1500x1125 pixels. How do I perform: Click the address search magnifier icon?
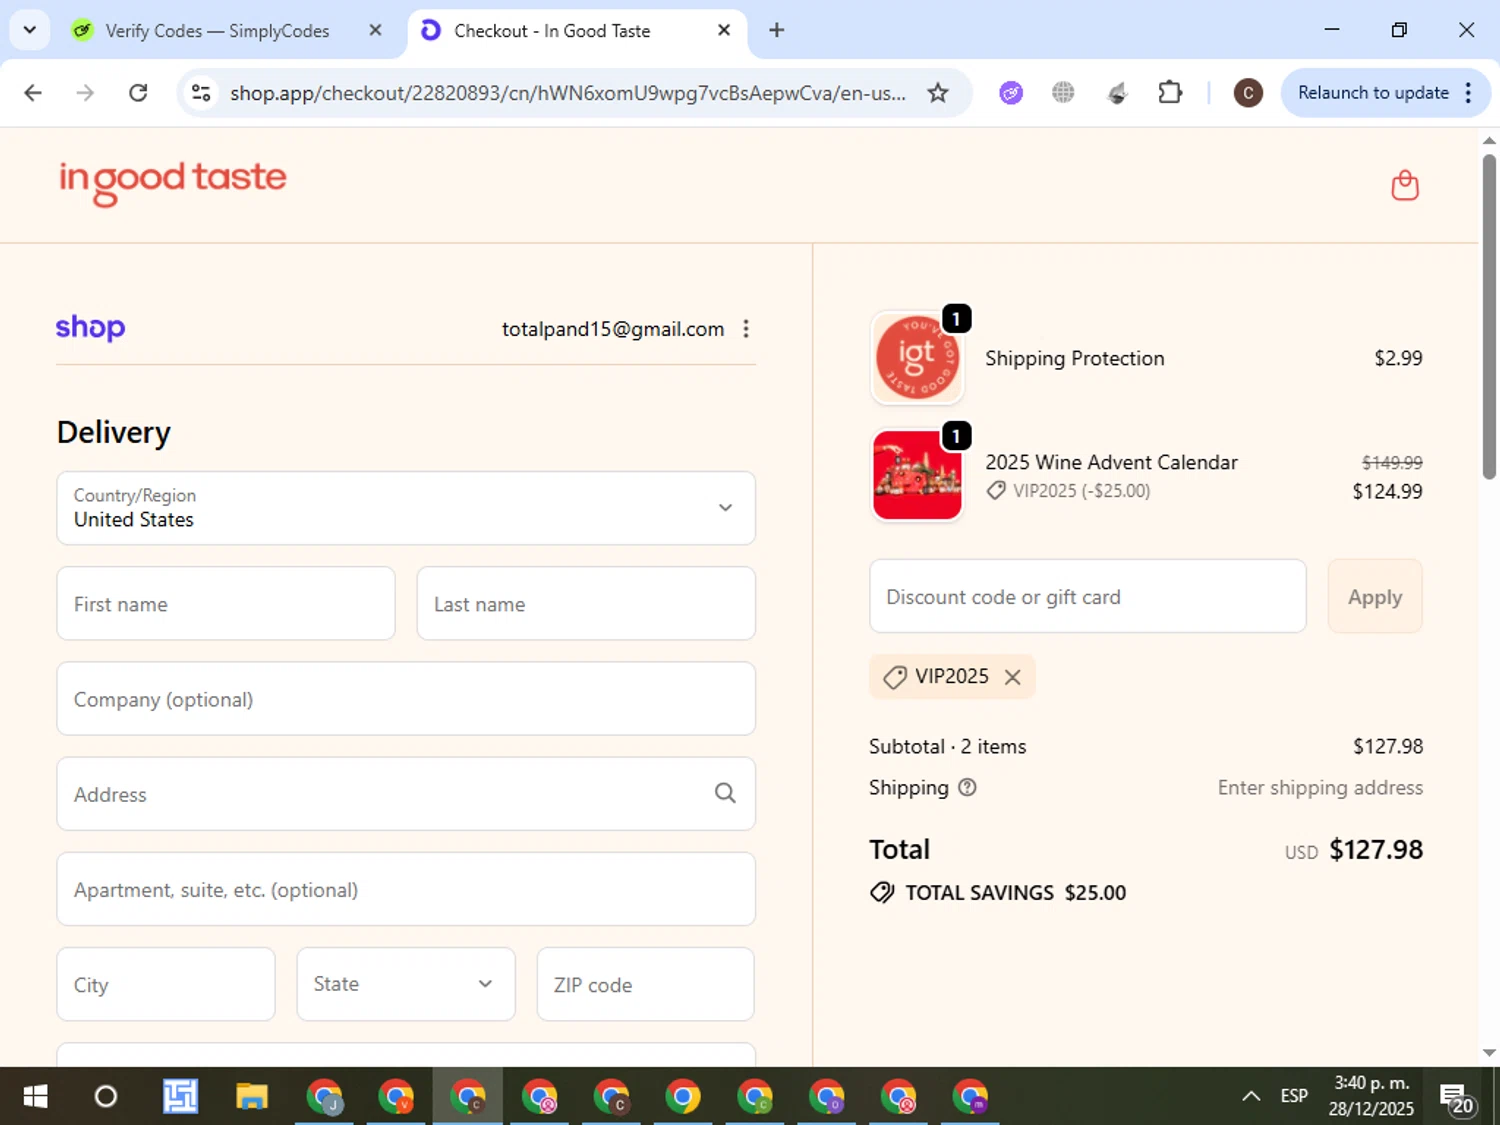725,794
